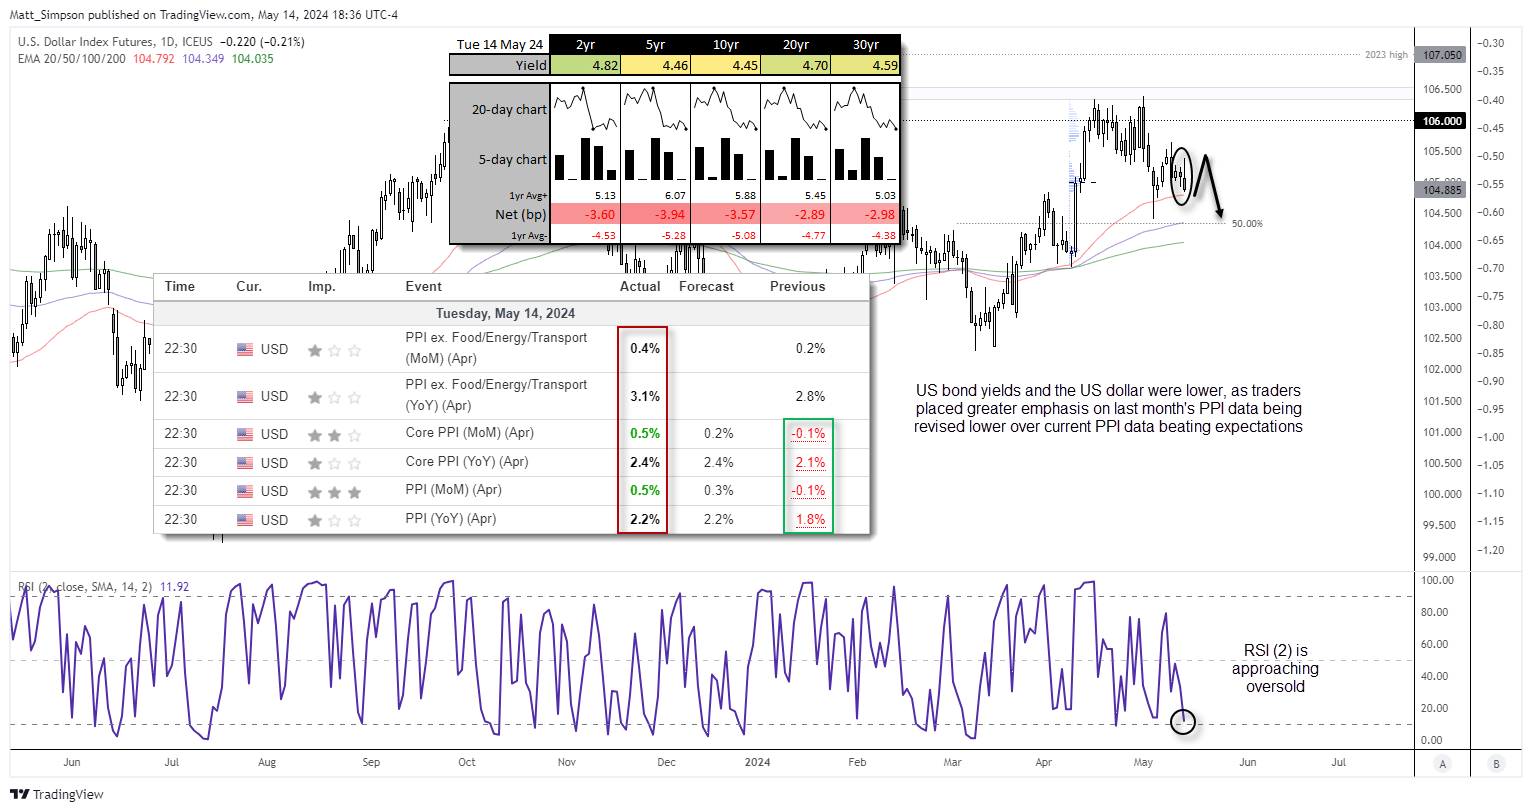The image size is (1532, 812).
Task: Click the star rating in the Core PPI (YoY) row
Action: pyautogui.click(x=334, y=463)
